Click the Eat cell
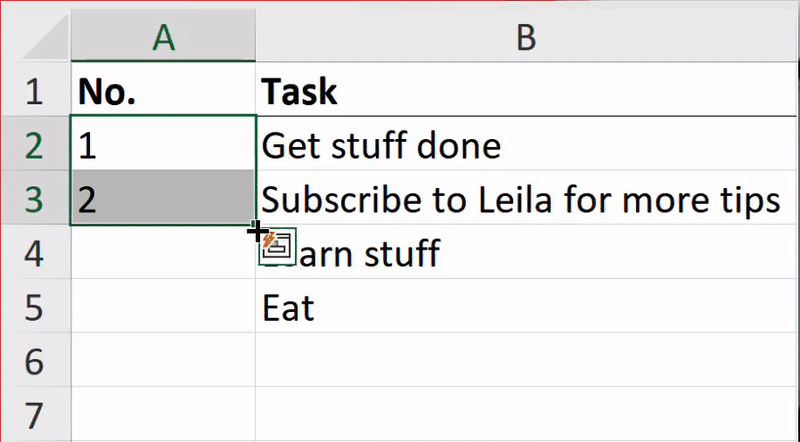 tap(526, 307)
